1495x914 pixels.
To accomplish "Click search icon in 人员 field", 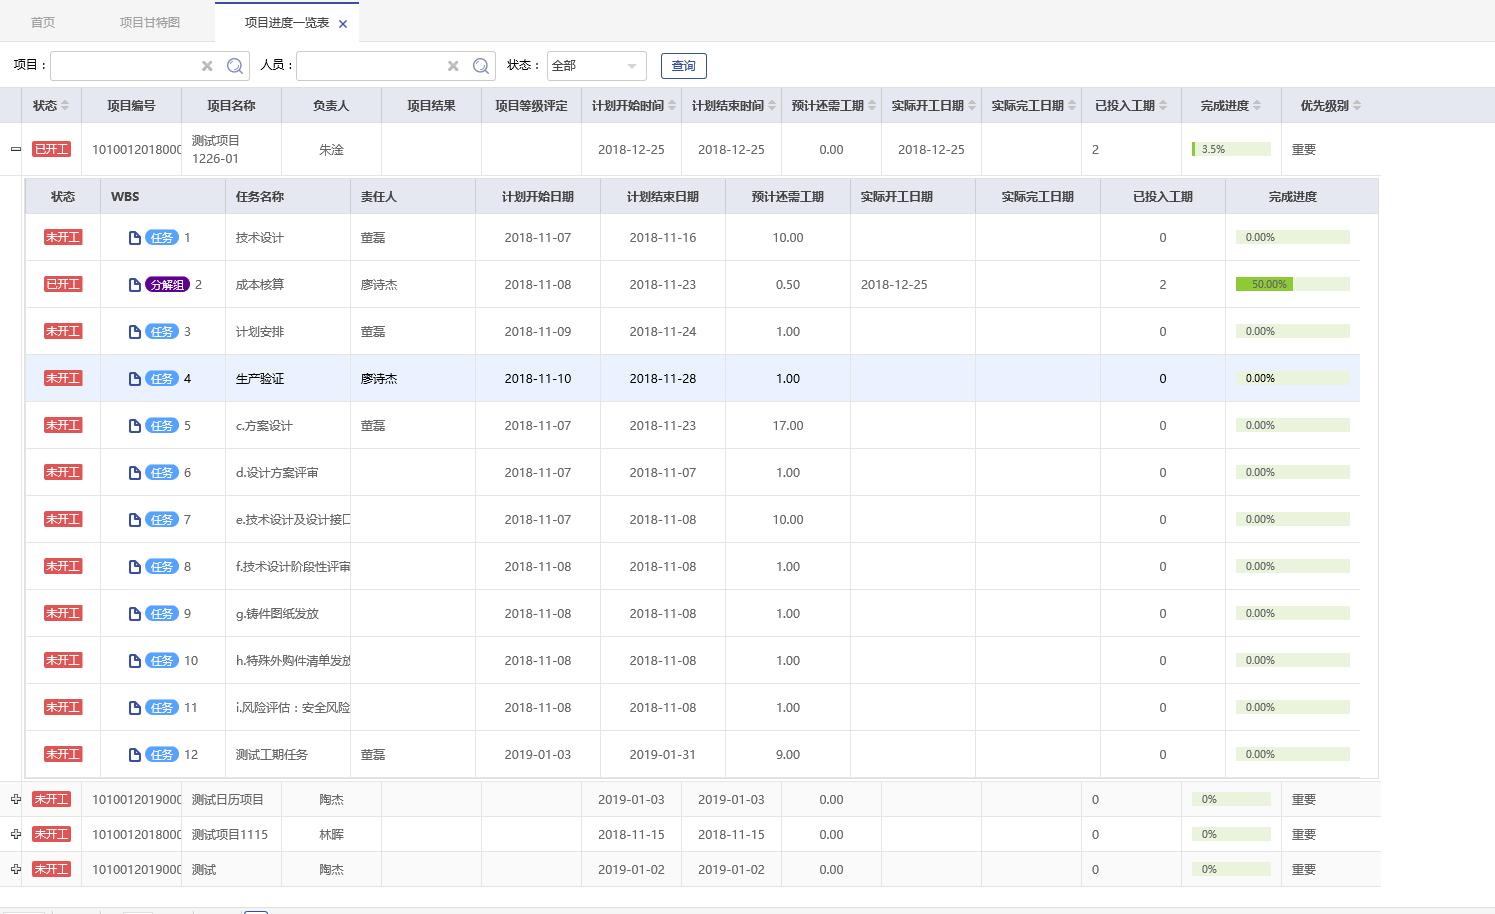I will coord(481,66).
